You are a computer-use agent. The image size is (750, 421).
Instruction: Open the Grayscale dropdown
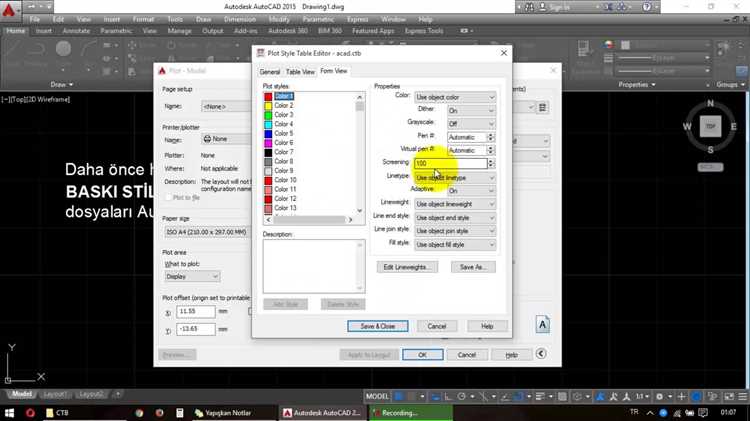coord(471,124)
